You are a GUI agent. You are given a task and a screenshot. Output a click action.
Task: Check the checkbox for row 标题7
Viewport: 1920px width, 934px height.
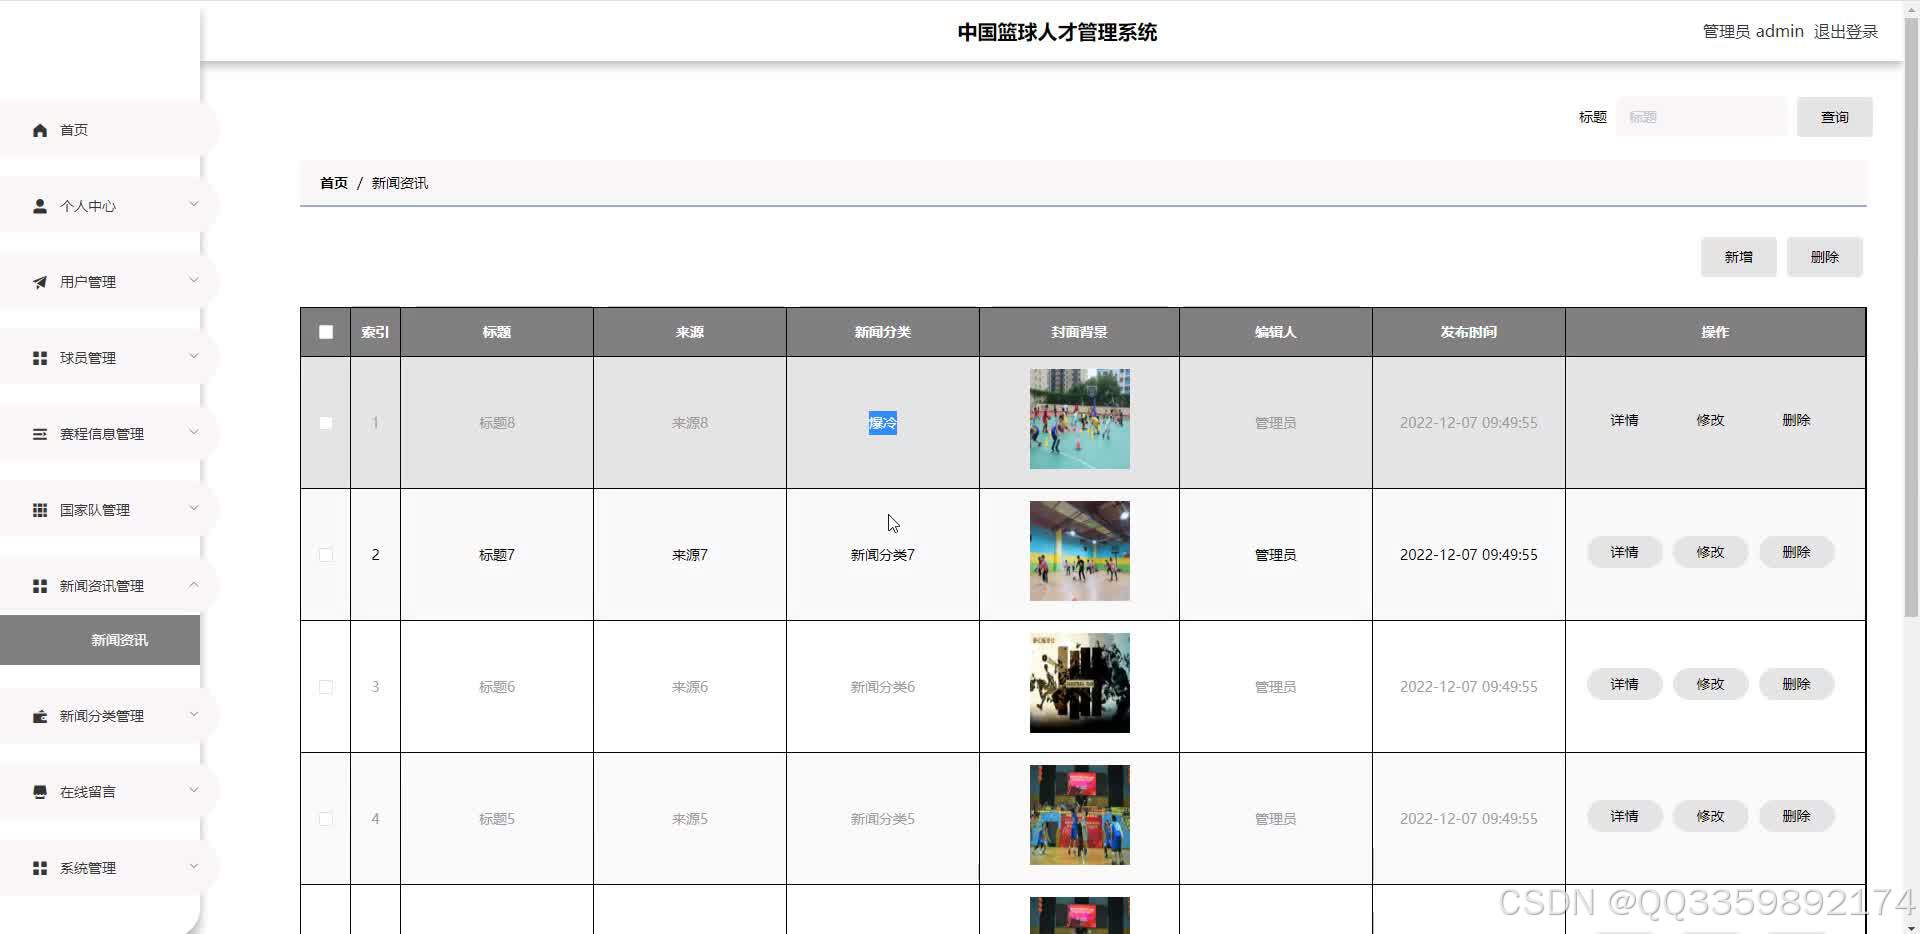(x=326, y=555)
